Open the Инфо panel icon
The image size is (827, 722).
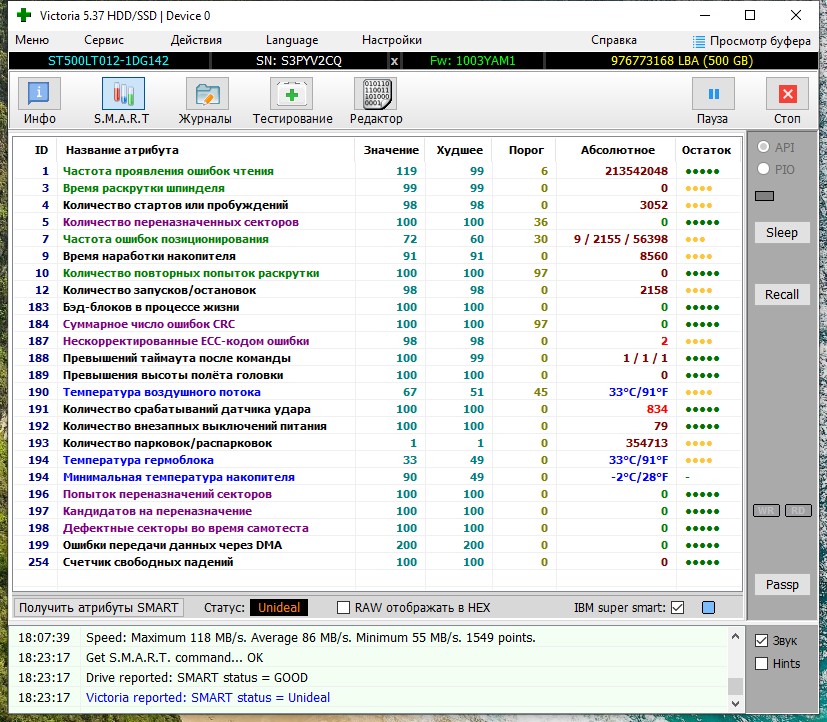pyautogui.click(x=40, y=95)
